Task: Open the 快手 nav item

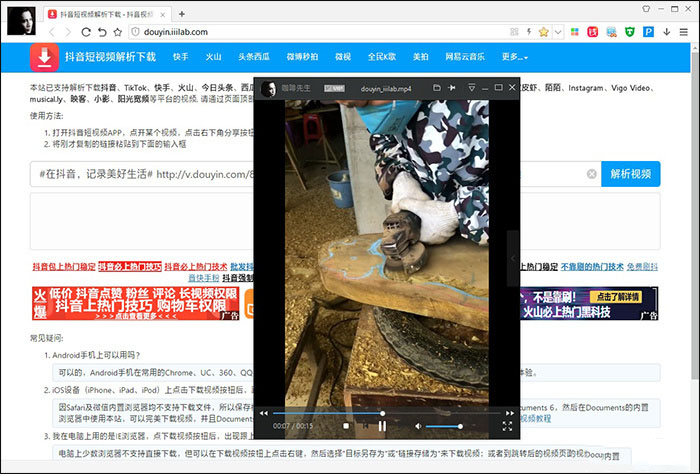Action: [x=181, y=57]
